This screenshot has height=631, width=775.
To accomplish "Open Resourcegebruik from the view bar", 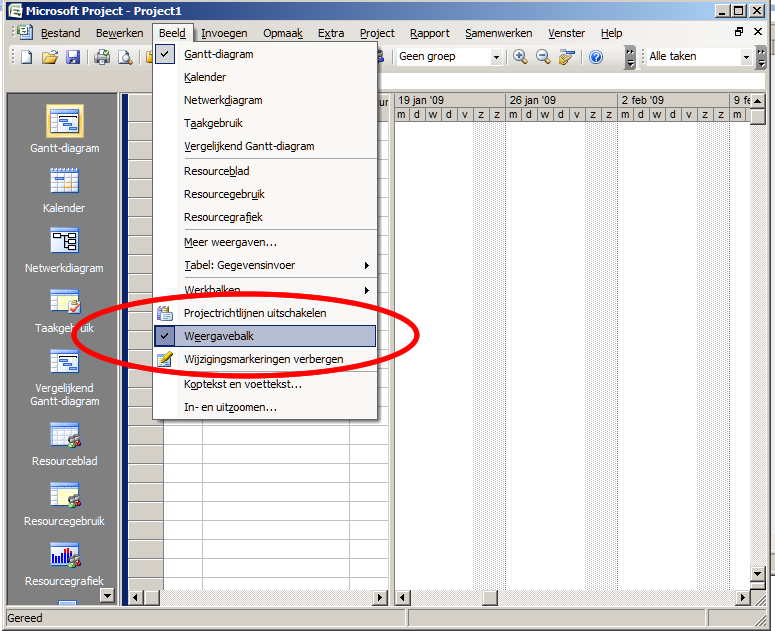I will pyautogui.click(x=65, y=504).
